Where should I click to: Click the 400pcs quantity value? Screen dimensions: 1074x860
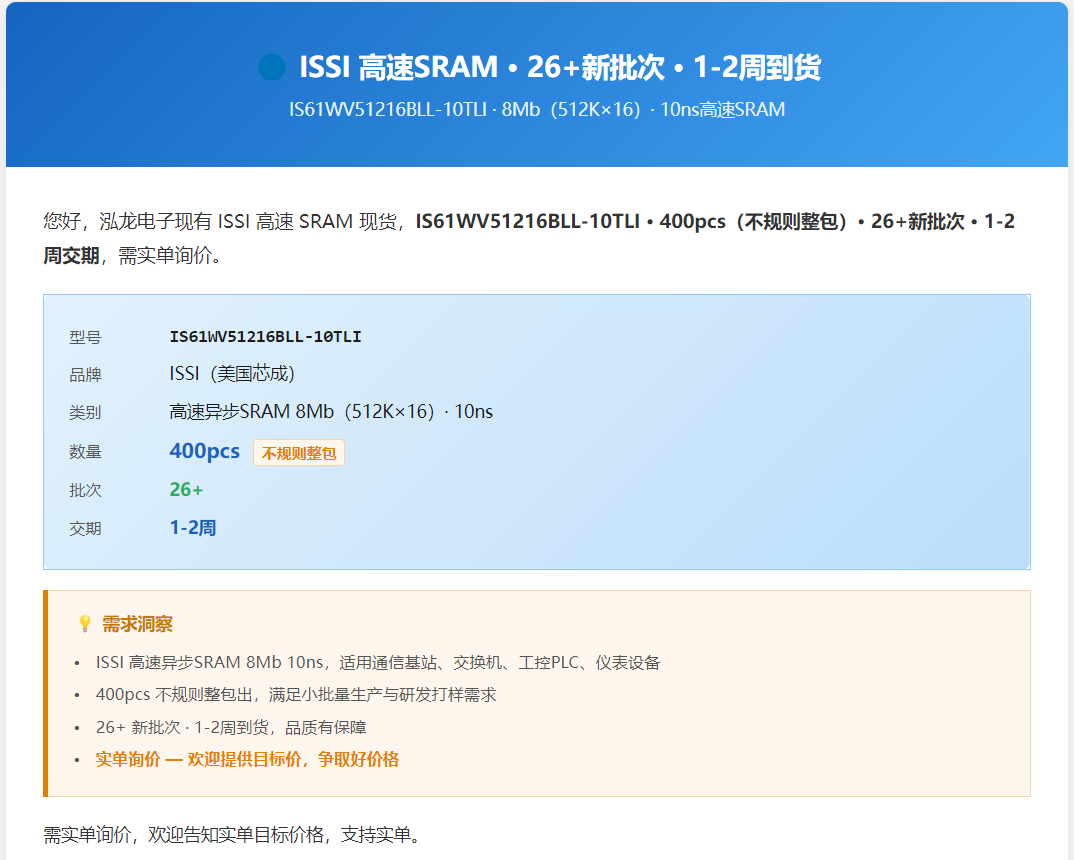point(205,451)
